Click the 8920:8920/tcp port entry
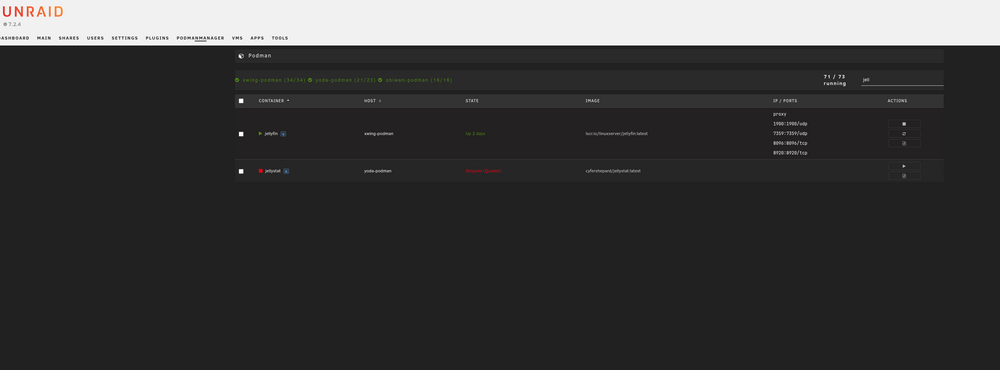1000x370 pixels. click(x=790, y=153)
